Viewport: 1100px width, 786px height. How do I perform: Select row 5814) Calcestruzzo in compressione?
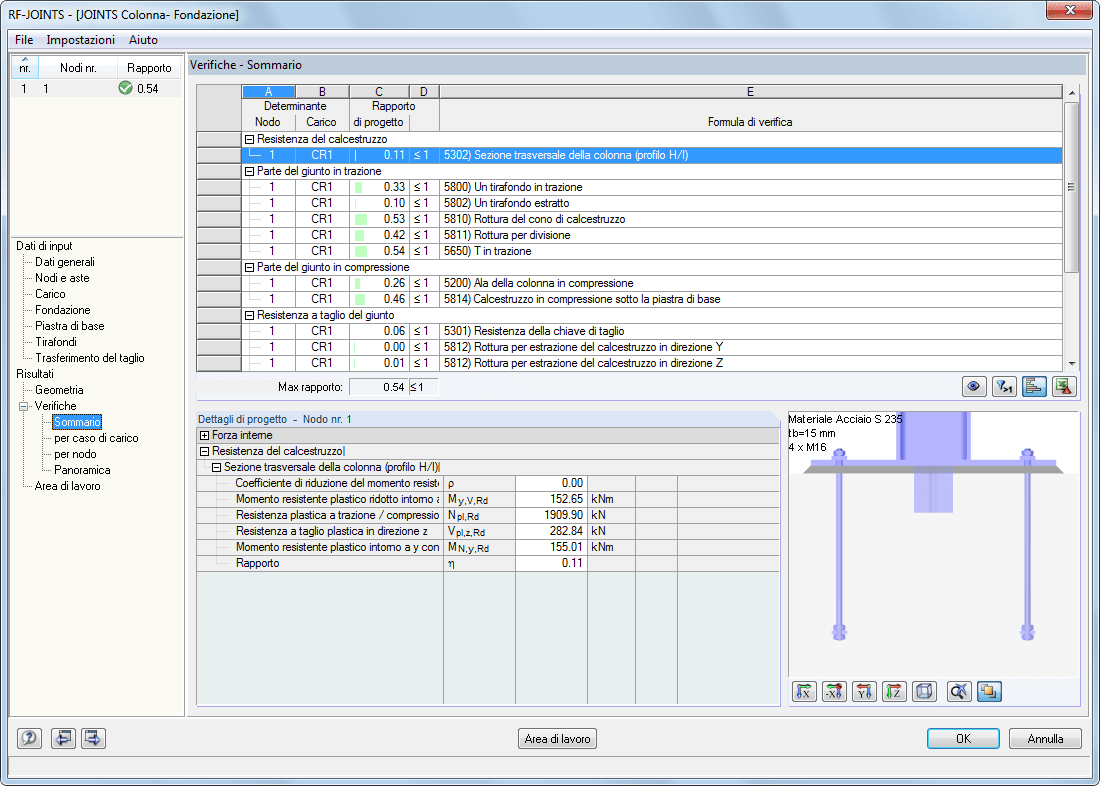point(652,300)
